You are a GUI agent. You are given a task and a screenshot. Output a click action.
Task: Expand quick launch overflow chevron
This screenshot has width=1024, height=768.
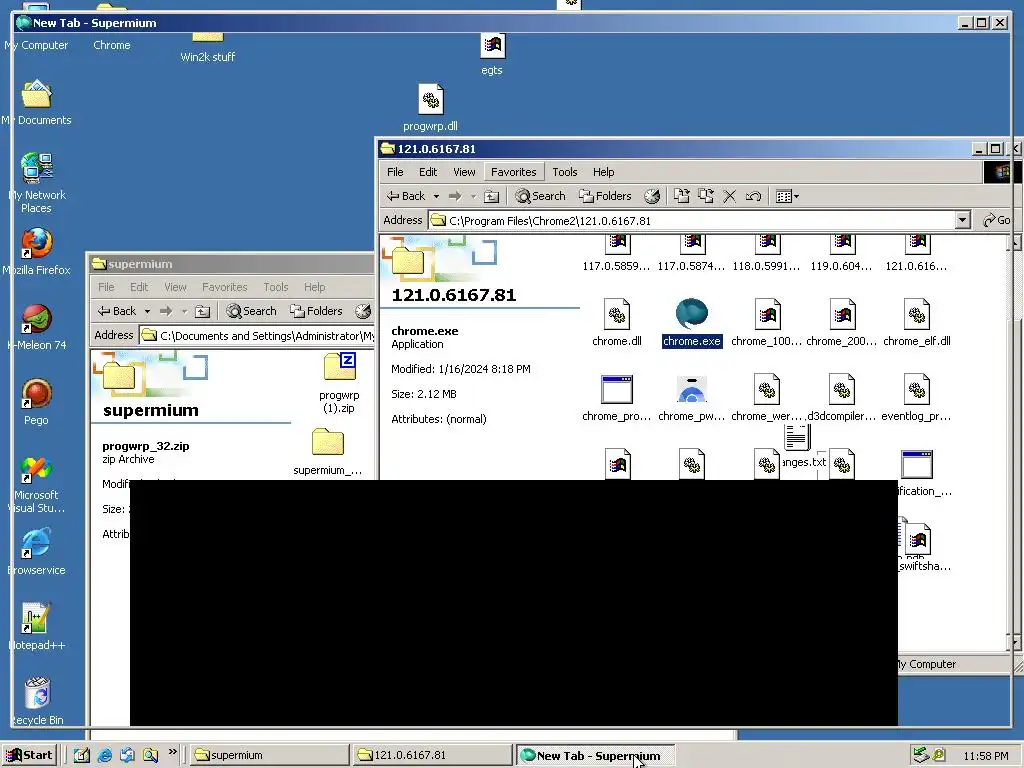tap(172, 752)
